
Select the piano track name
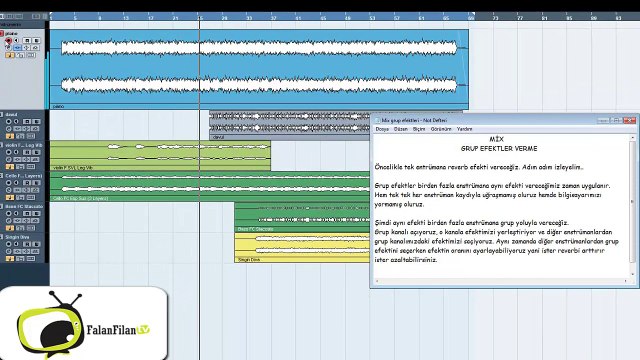click(x=11, y=33)
